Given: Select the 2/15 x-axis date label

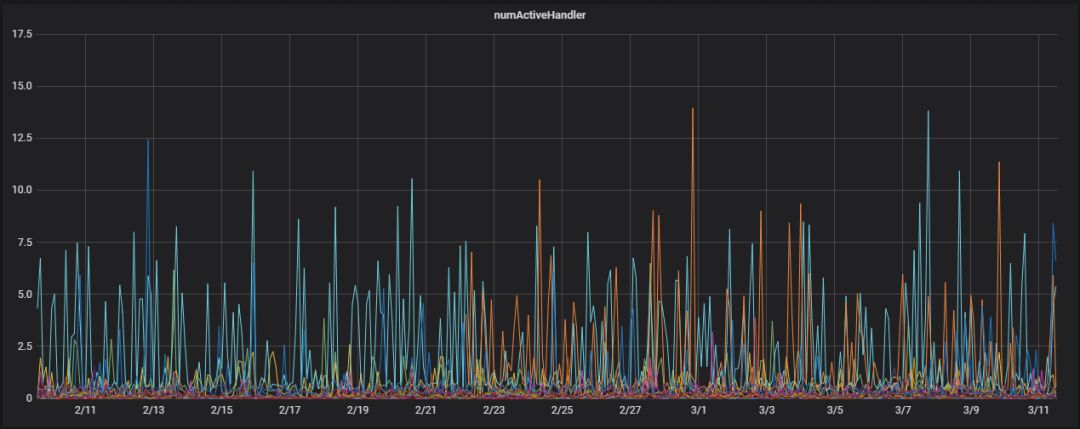Looking at the screenshot, I should 221,410.
